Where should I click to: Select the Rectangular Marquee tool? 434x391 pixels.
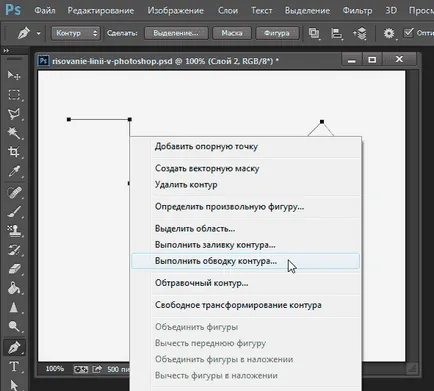[x=14, y=95]
